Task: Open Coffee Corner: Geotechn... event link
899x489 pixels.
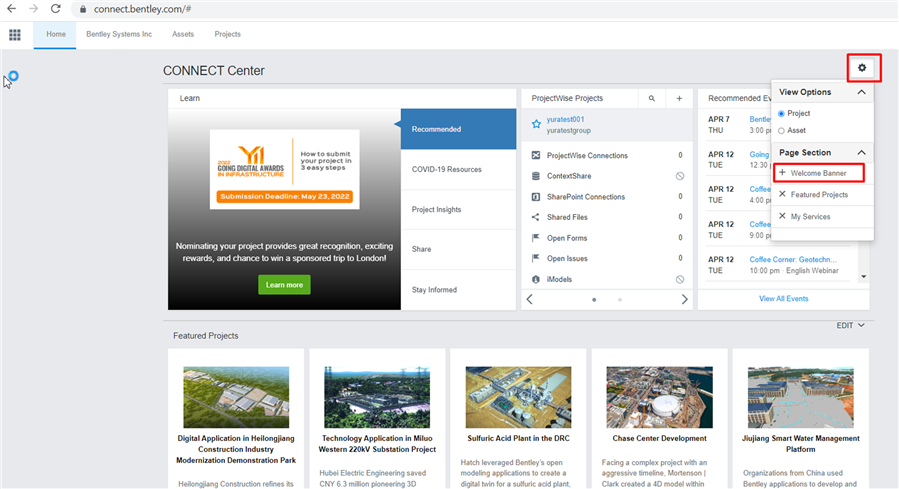Action: 793,259
